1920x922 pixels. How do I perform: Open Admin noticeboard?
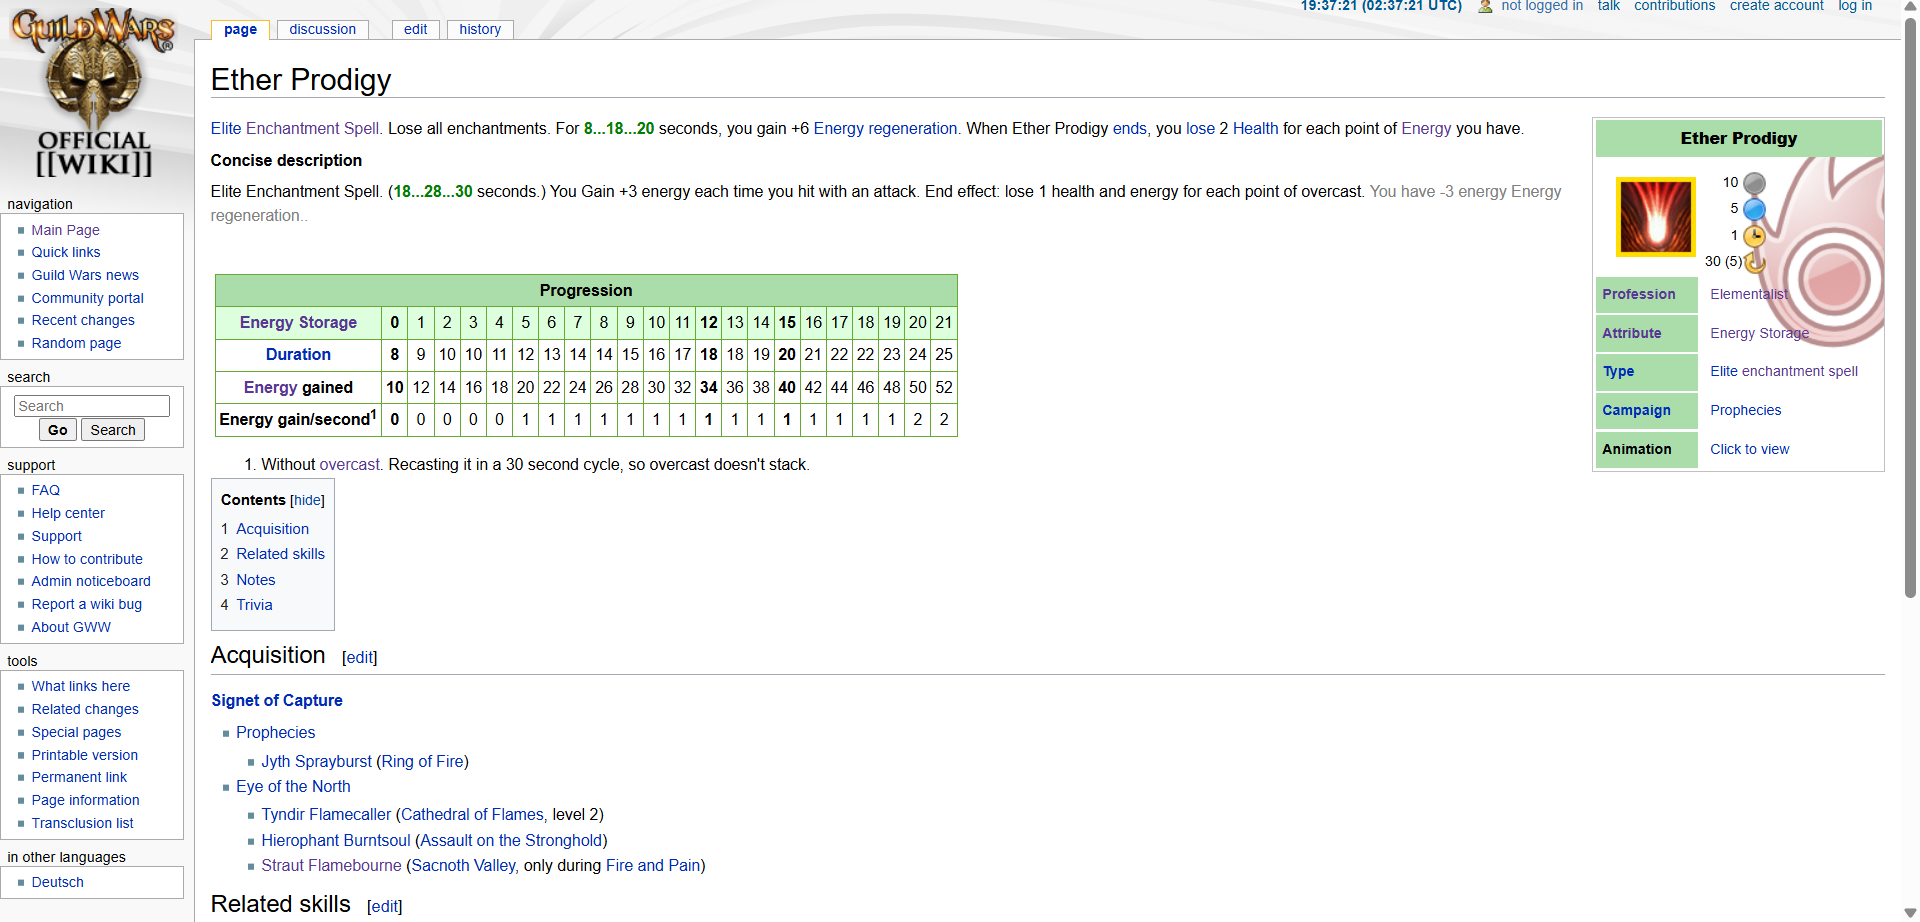click(91, 581)
